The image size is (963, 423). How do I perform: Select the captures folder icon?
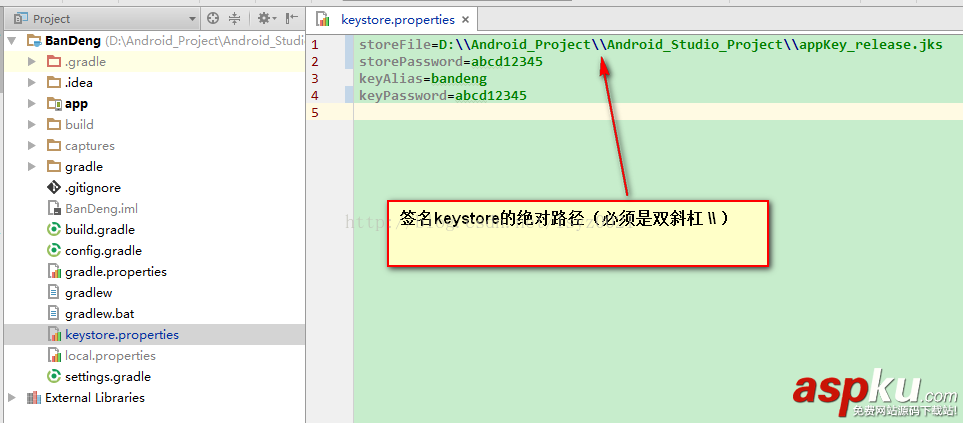(x=54, y=146)
